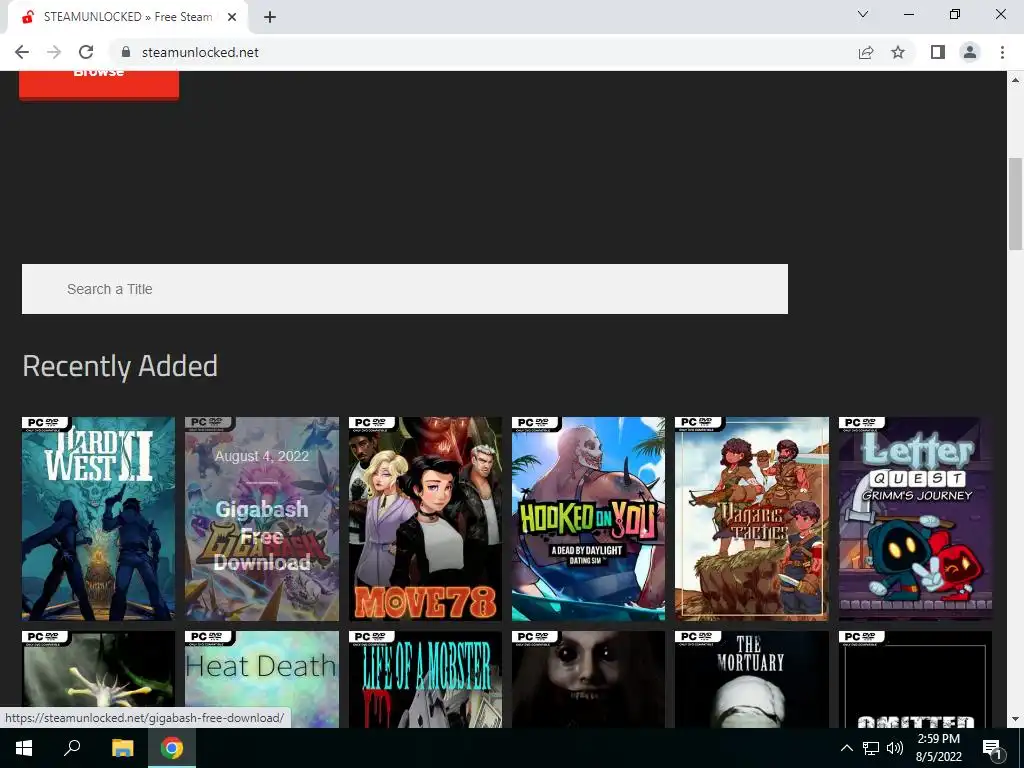Focus the Search a Title field
This screenshot has width=1024, height=768.
pos(405,289)
